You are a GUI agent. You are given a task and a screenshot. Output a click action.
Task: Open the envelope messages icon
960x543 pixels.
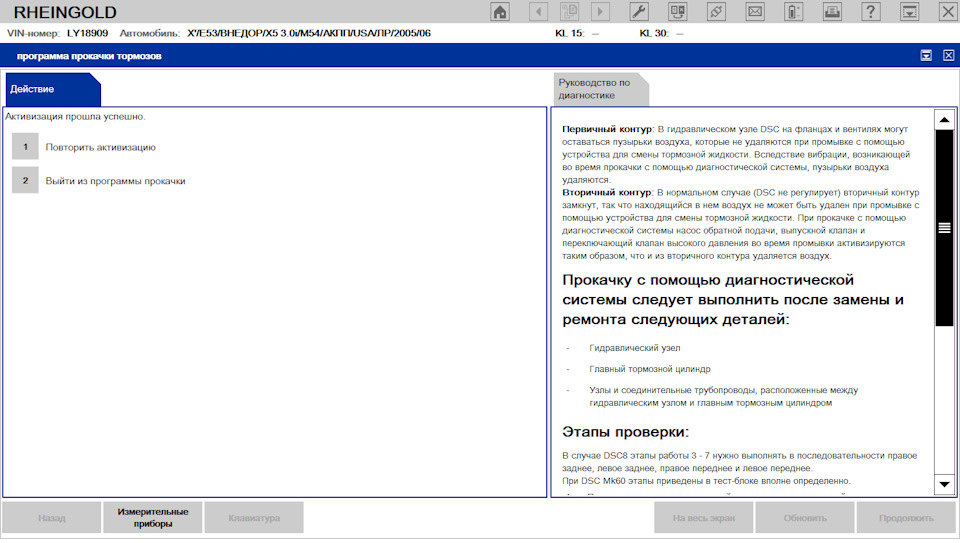pos(755,12)
